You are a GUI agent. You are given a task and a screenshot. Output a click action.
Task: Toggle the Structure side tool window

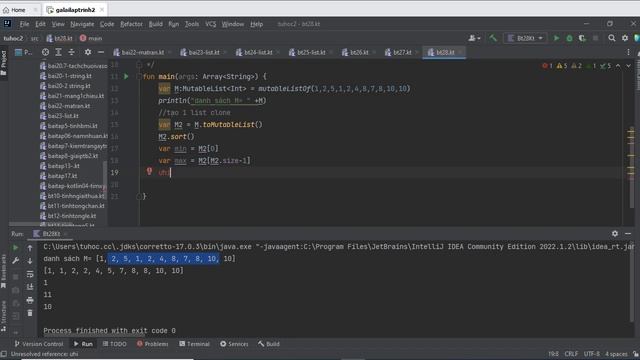point(4,315)
